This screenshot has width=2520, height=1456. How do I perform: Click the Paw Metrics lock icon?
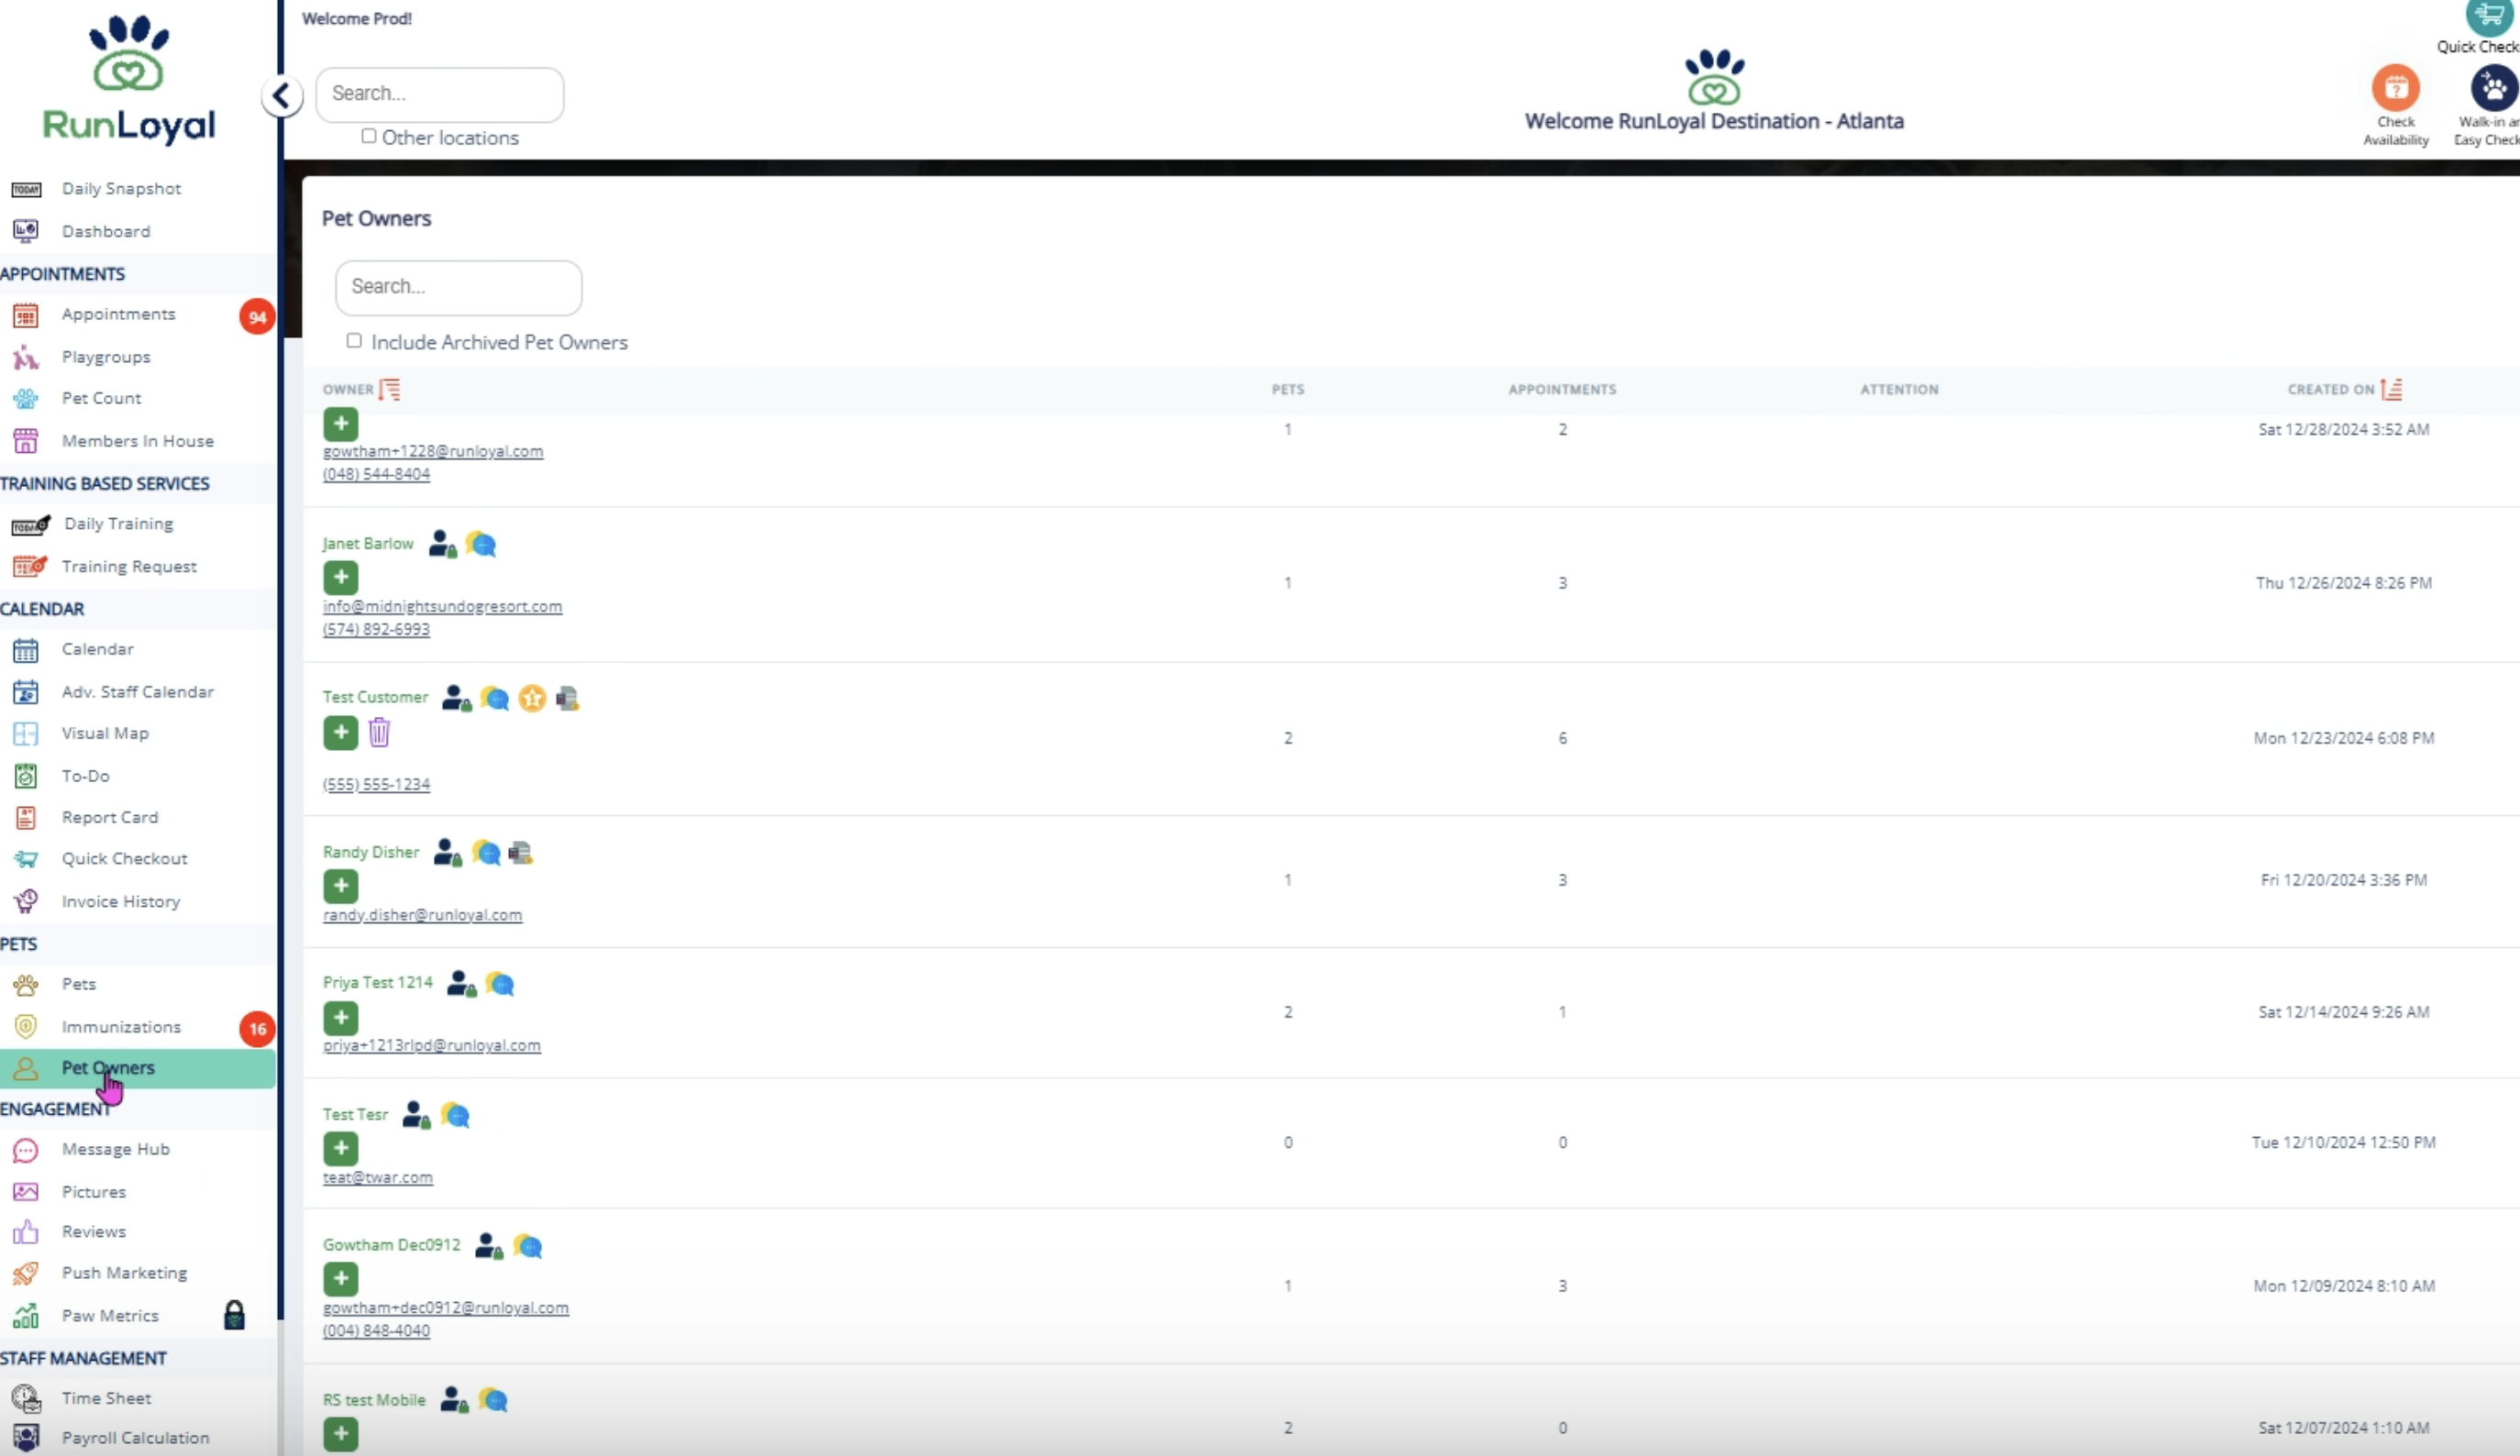pos(234,1315)
